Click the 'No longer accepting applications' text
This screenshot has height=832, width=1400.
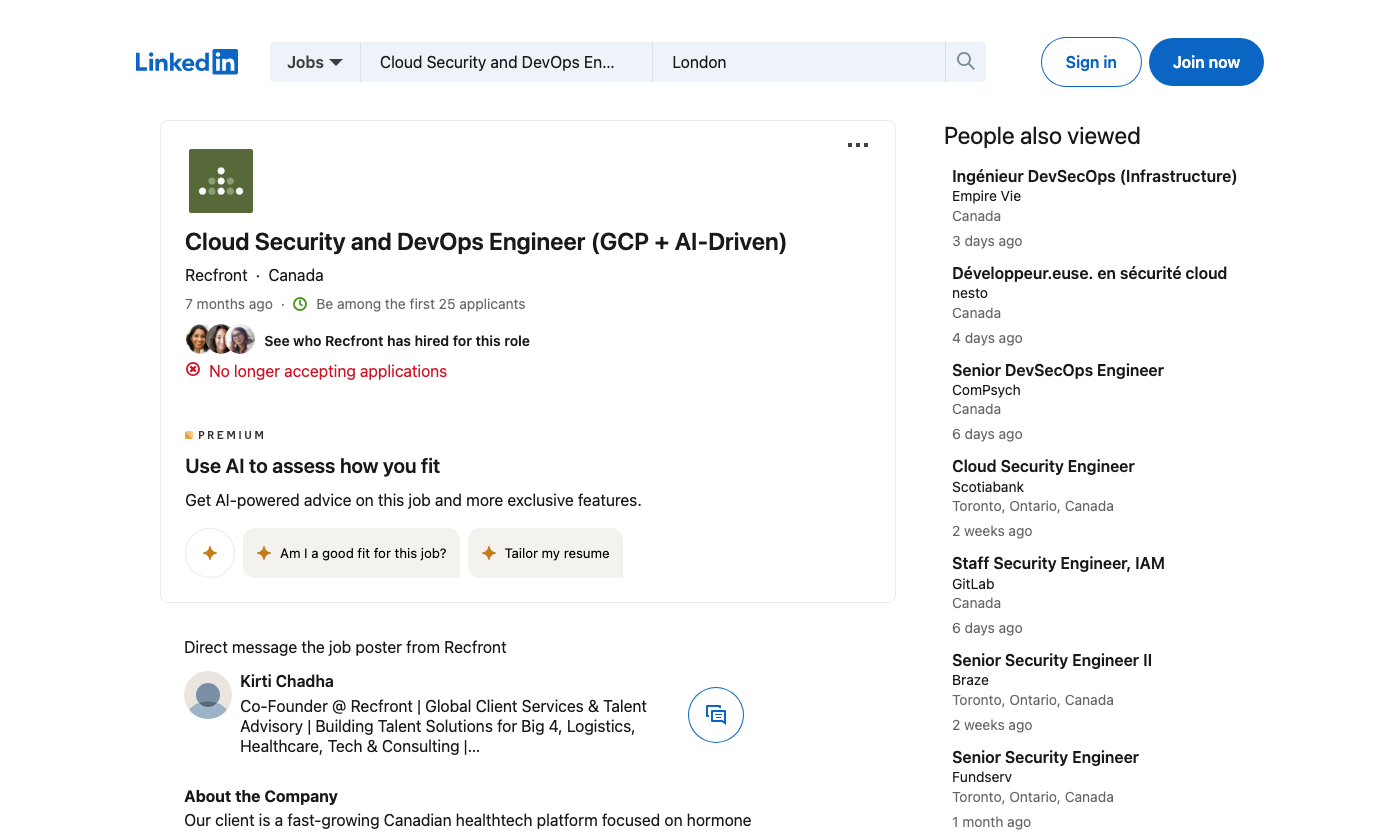click(328, 371)
